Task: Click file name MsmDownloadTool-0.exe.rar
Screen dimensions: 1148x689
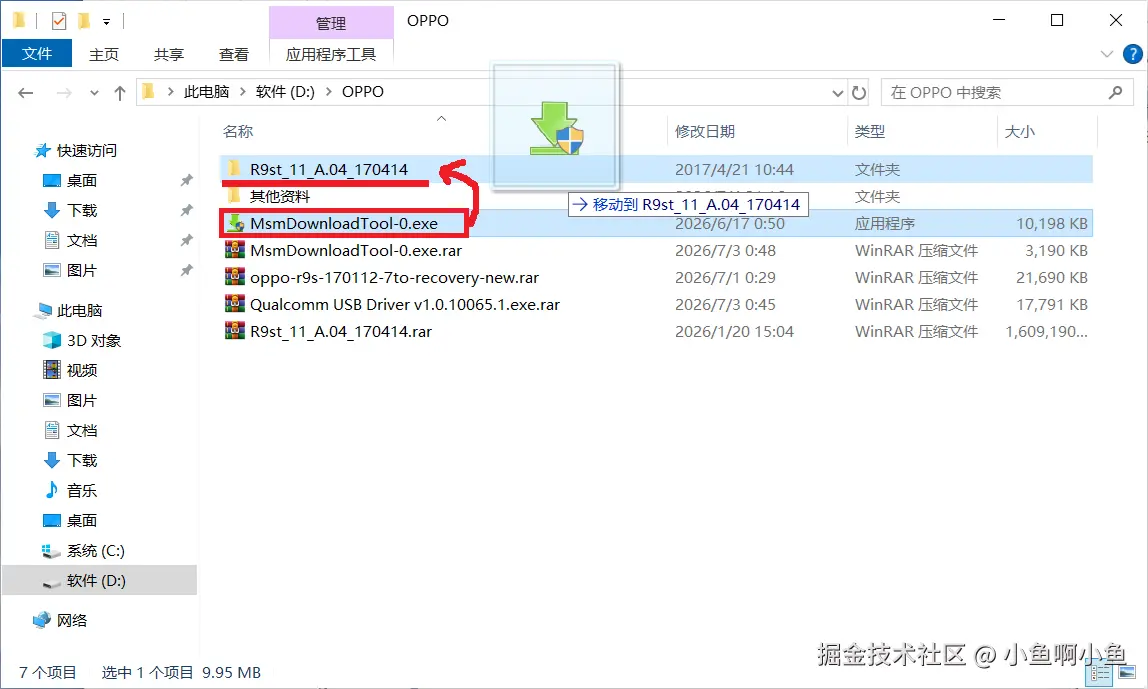Action: pyautogui.click(x=356, y=250)
